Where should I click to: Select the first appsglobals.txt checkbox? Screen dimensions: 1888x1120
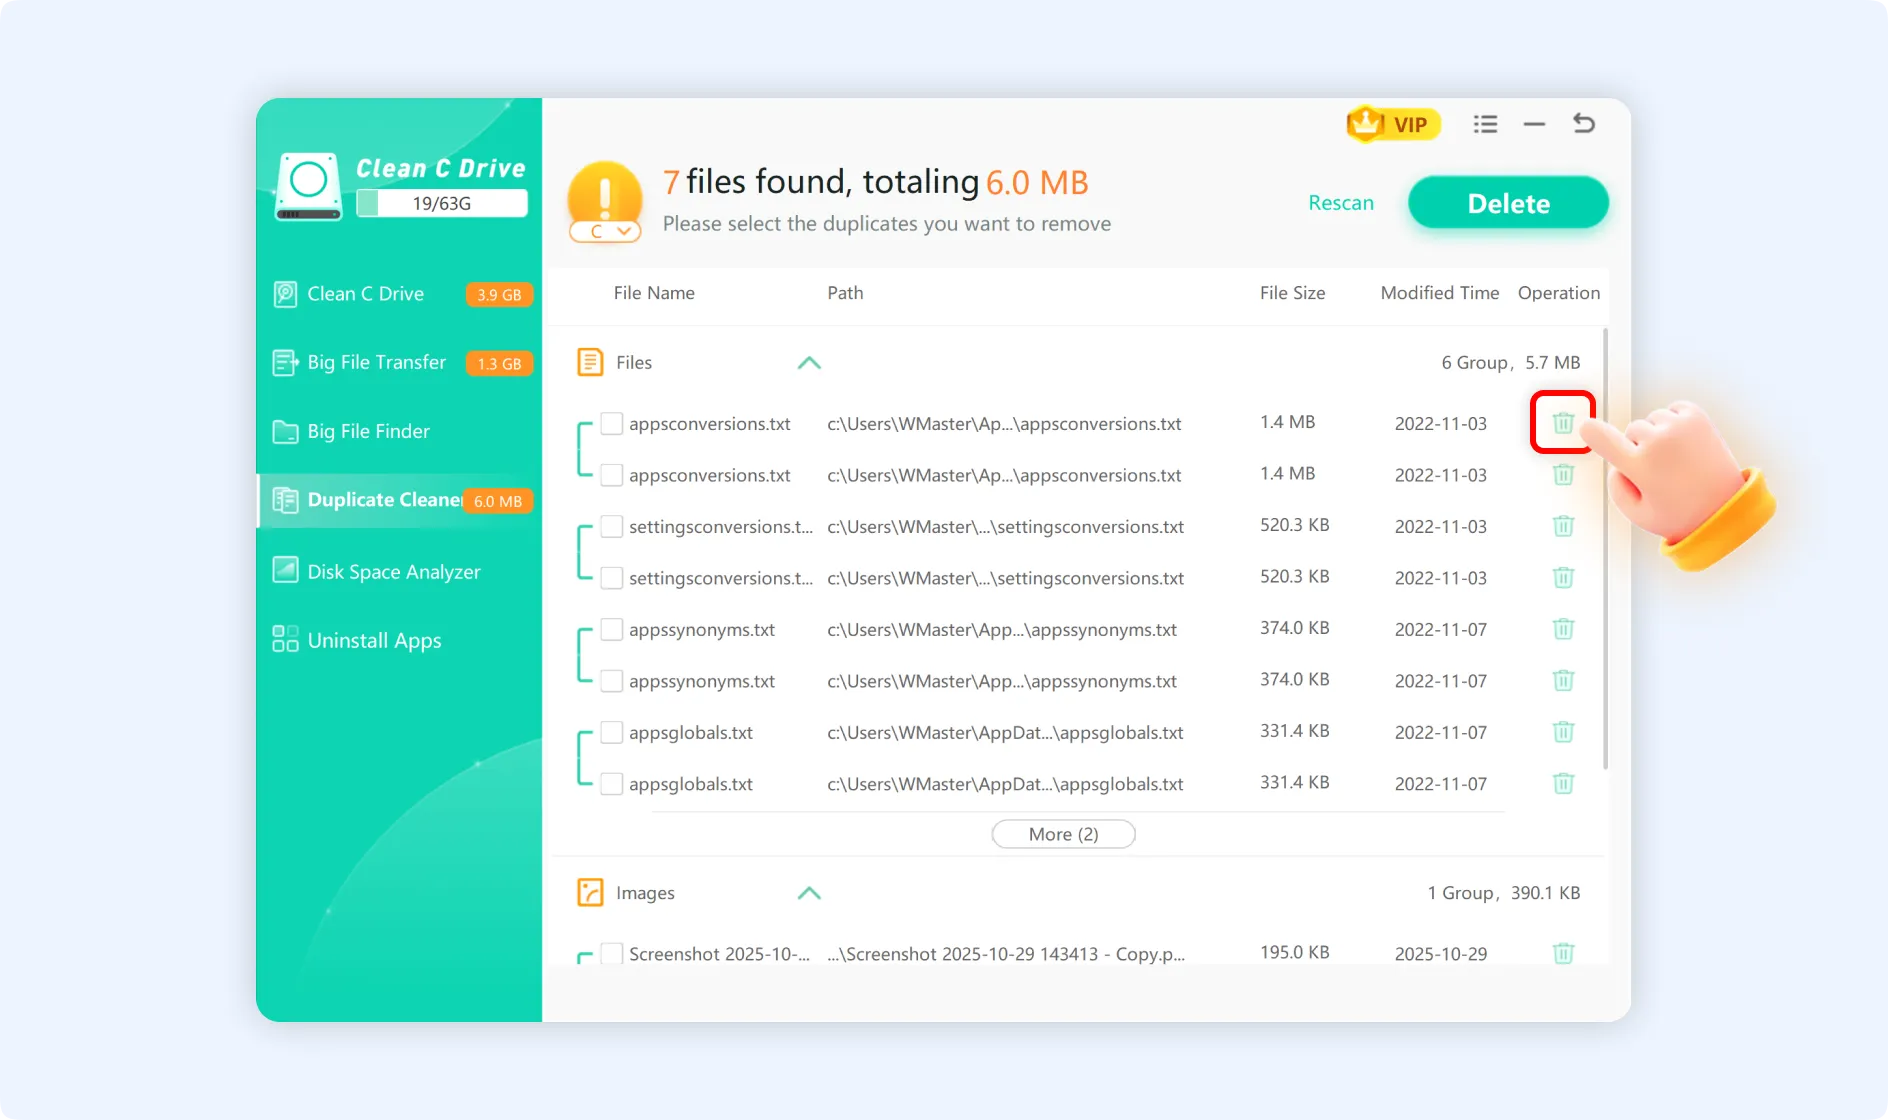pyautogui.click(x=611, y=732)
